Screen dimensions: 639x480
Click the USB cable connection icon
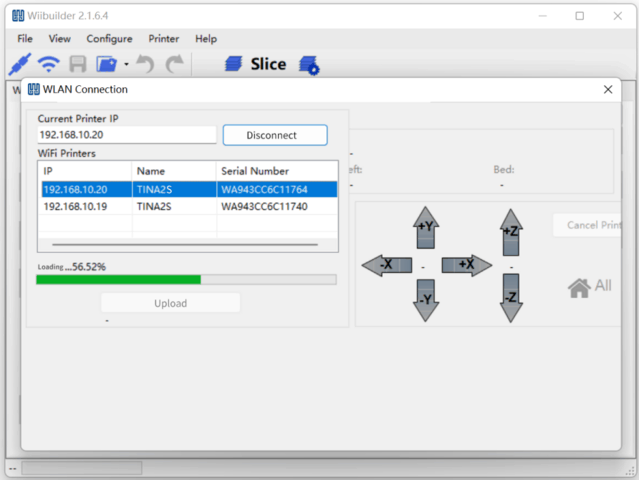[x=19, y=65]
